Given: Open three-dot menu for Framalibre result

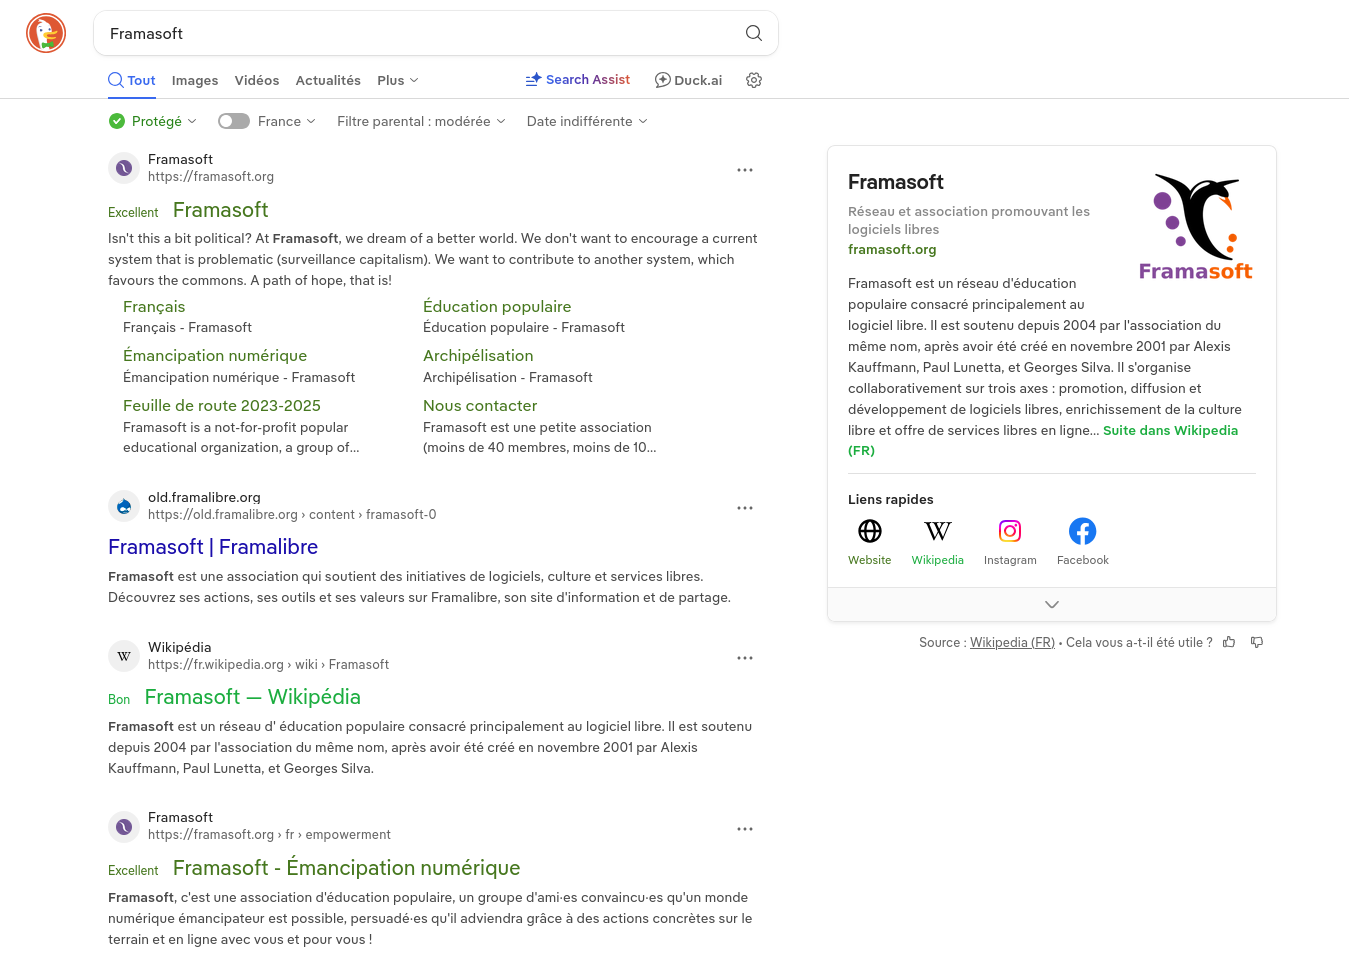Looking at the screenshot, I should tap(745, 508).
